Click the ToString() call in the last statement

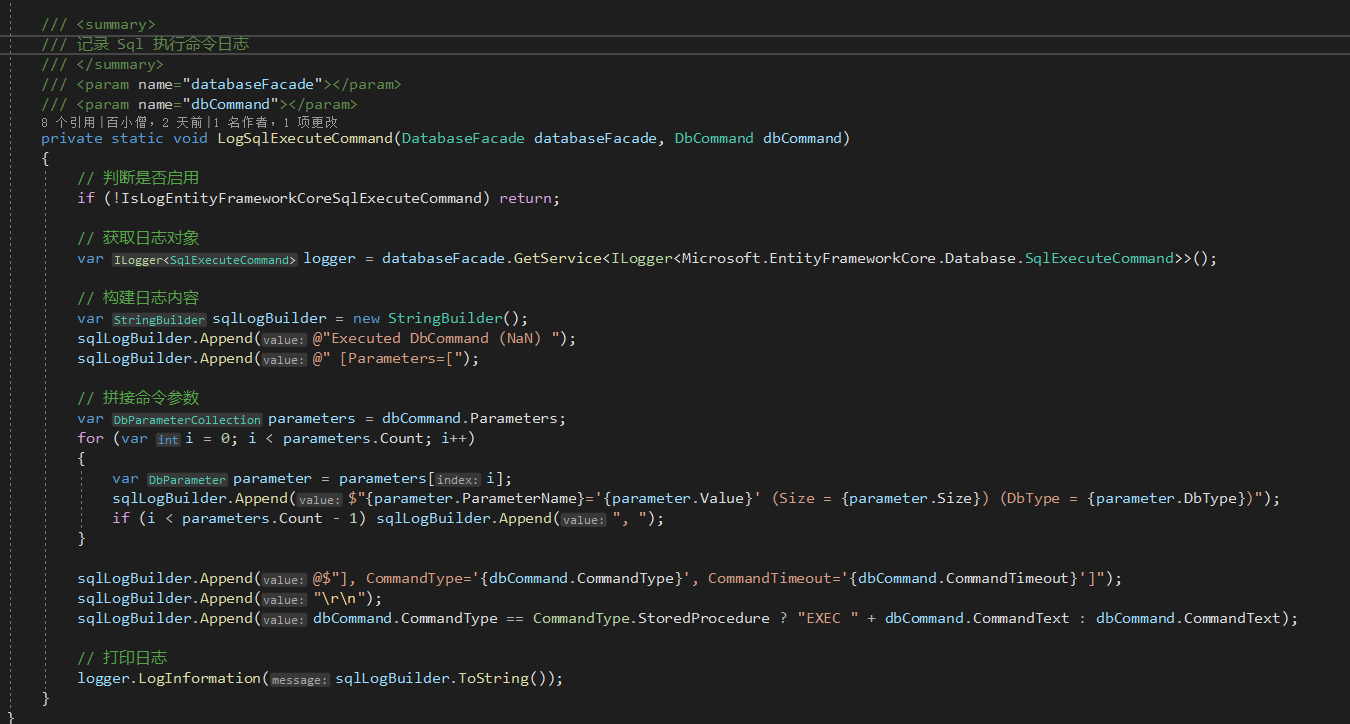pyautogui.click(x=502, y=678)
